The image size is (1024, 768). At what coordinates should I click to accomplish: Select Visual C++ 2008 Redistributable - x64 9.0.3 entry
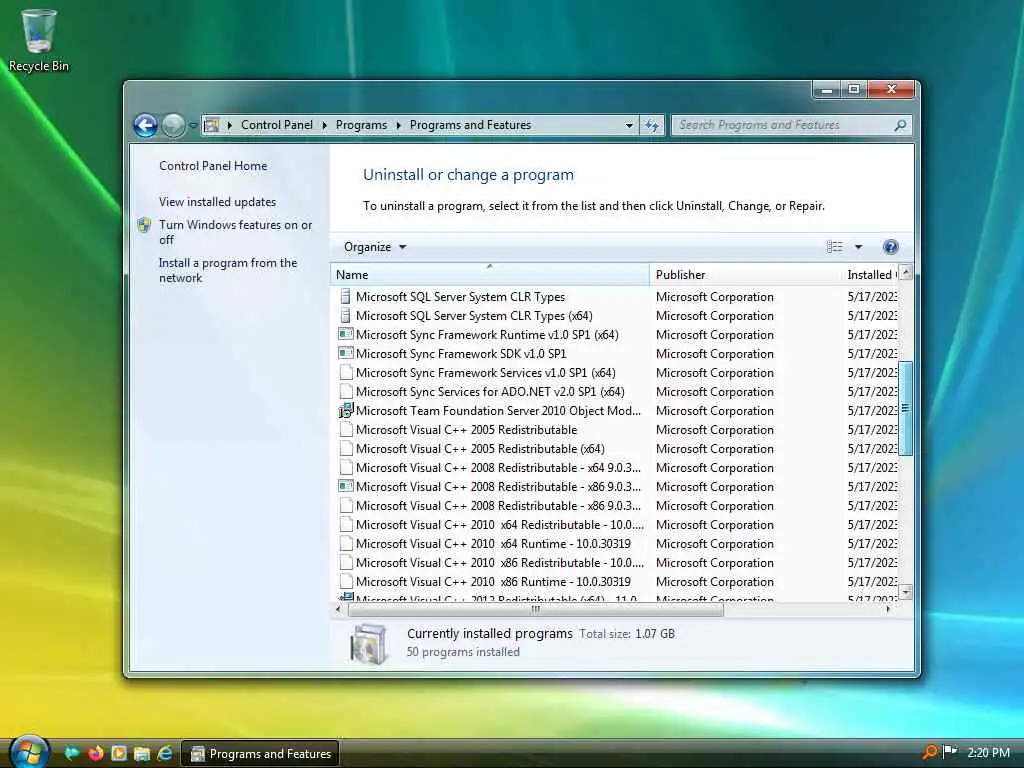(615, 468)
